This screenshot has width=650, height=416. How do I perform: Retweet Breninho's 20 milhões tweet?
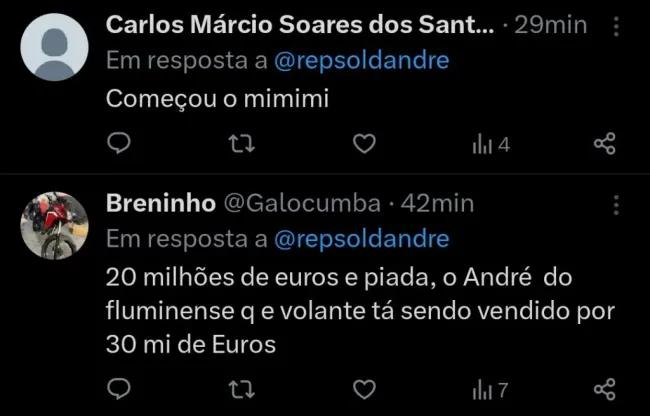(241, 388)
